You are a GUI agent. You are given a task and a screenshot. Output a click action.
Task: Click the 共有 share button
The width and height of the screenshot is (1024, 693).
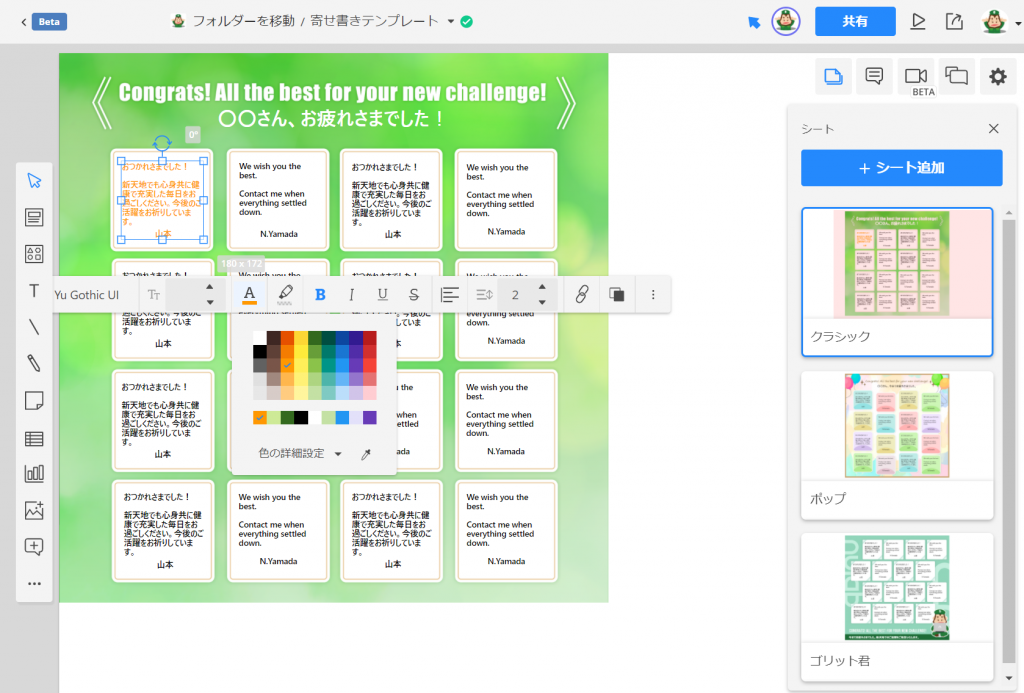coord(854,21)
